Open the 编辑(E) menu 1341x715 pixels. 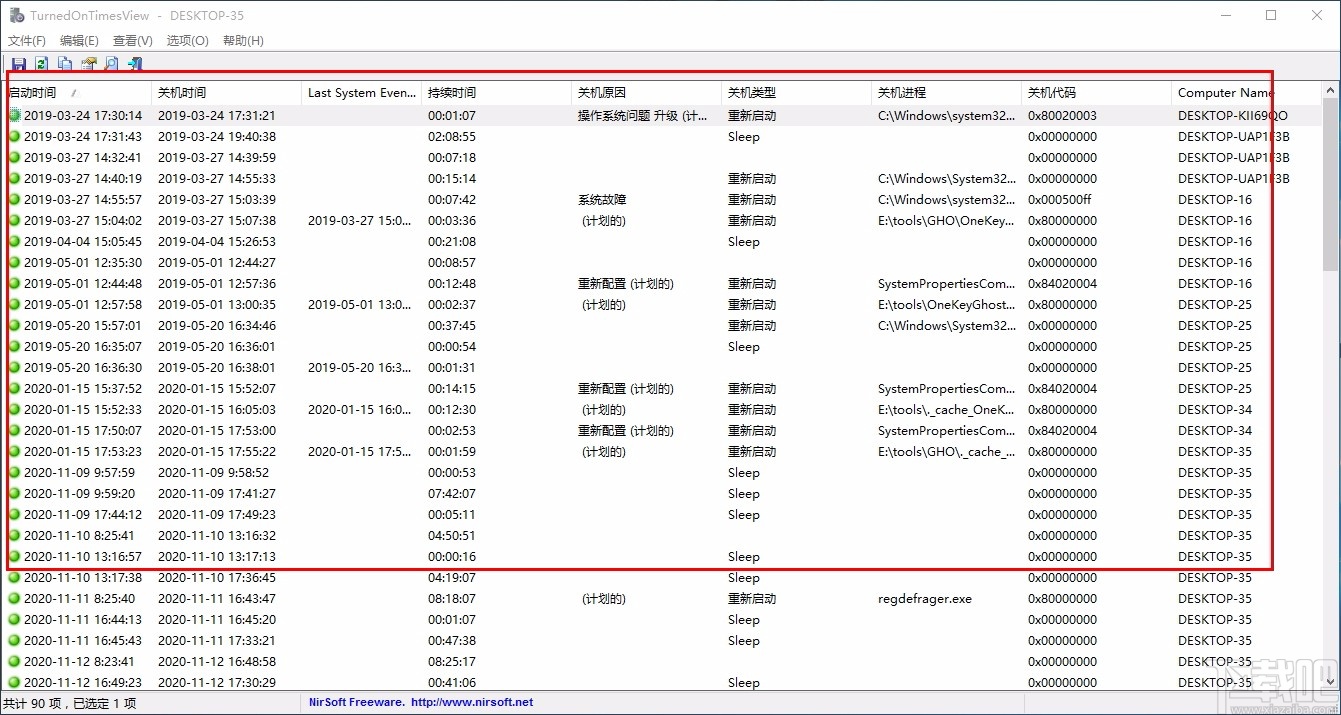(79, 41)
